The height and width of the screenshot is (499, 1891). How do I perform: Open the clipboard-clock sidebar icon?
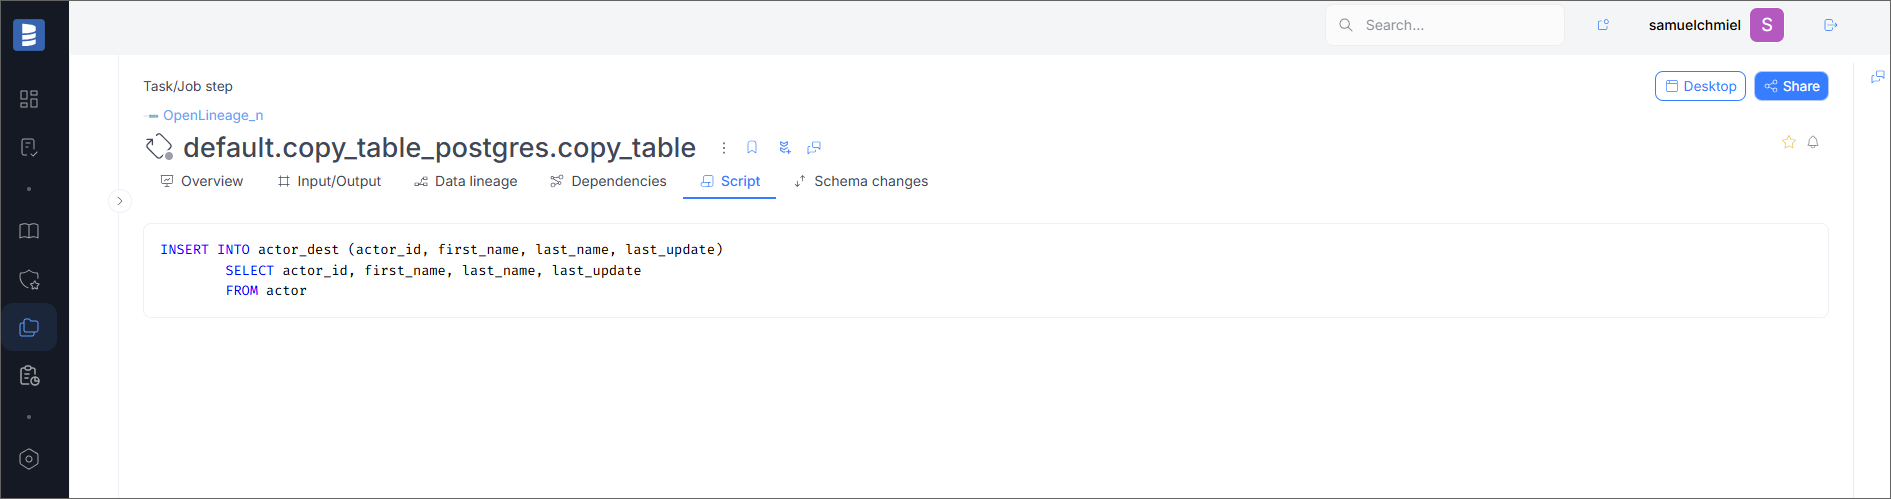[x=29, y=375]
